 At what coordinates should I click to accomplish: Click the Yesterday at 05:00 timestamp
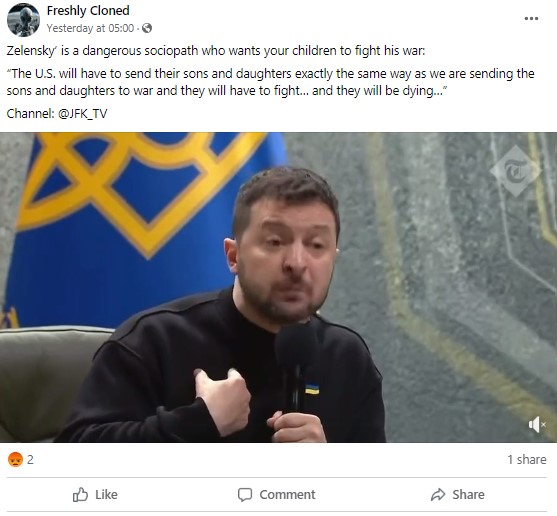pyautogui.click(x=91, y=28)
